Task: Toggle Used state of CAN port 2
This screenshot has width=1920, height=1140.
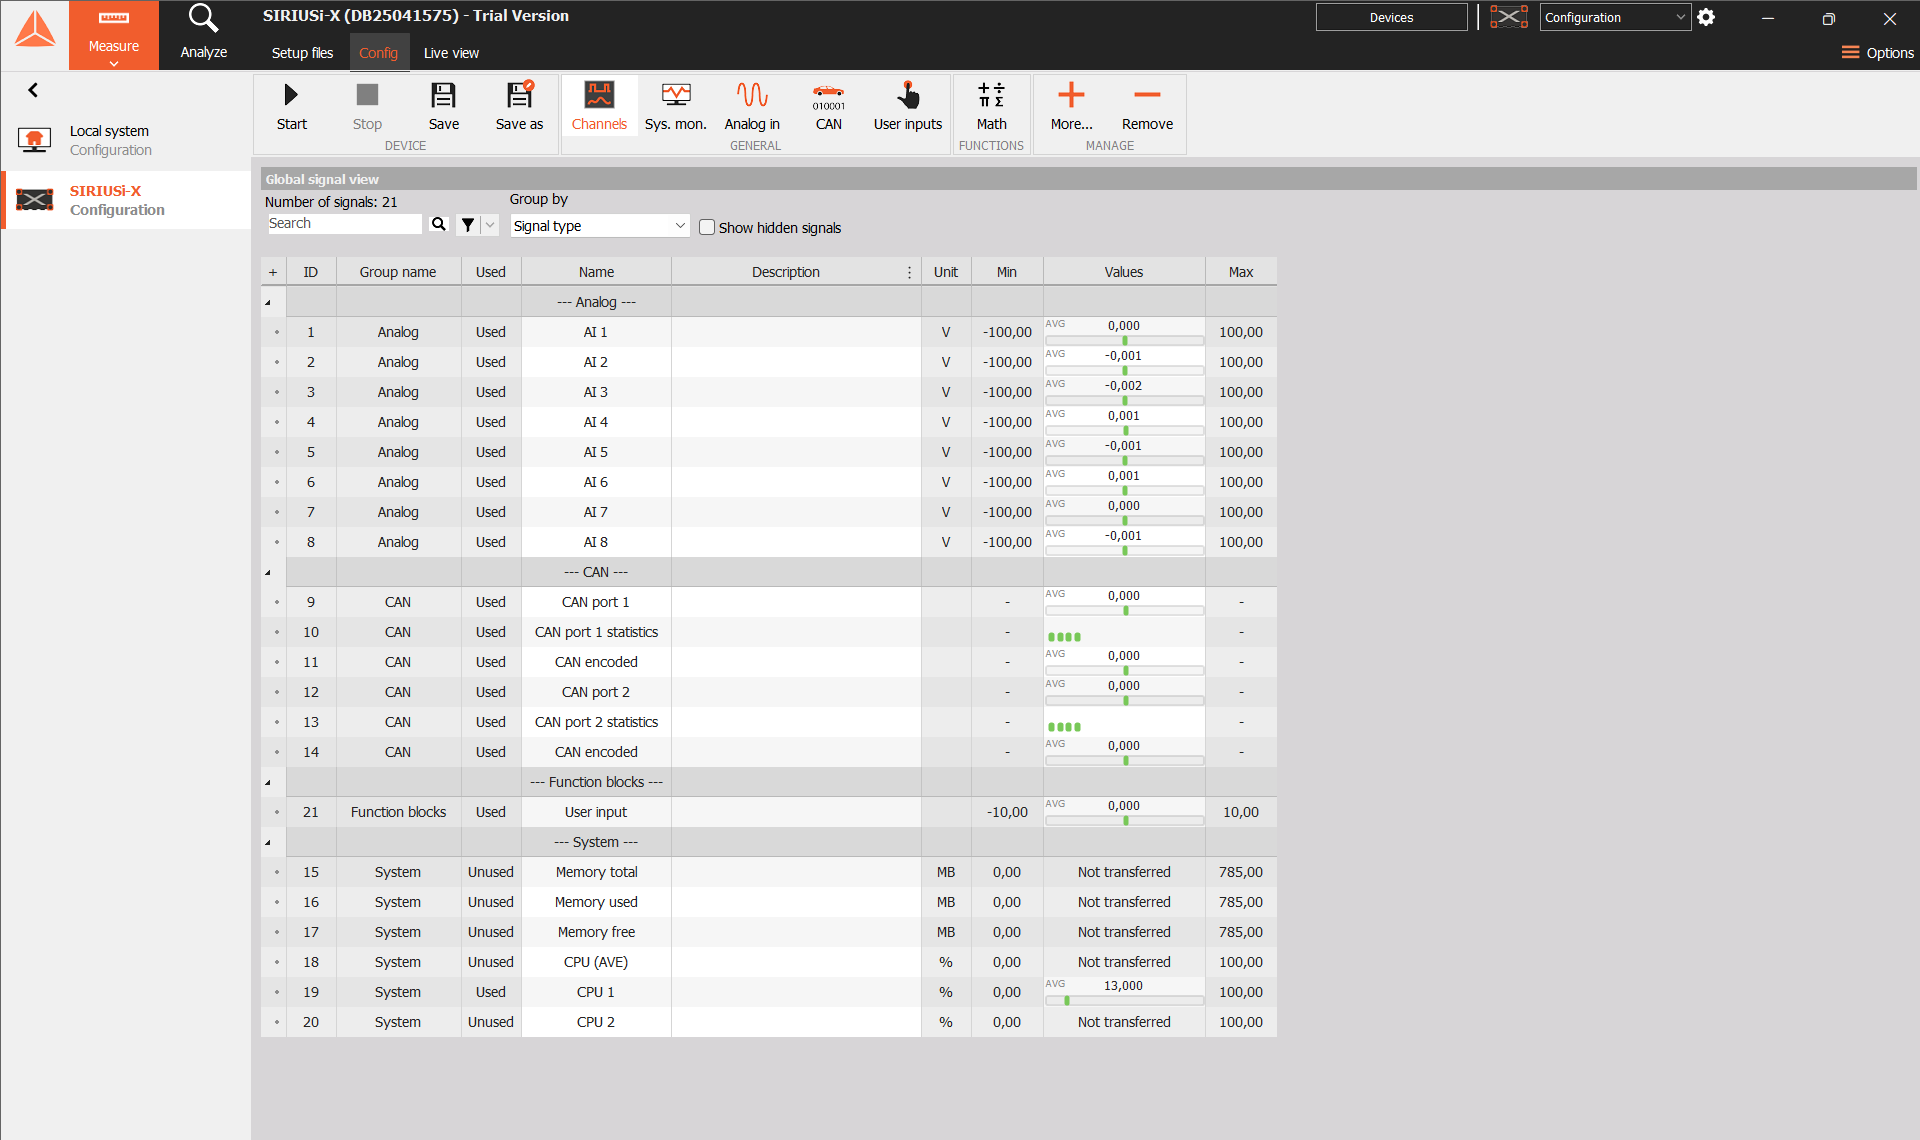Action: [490, 692]
